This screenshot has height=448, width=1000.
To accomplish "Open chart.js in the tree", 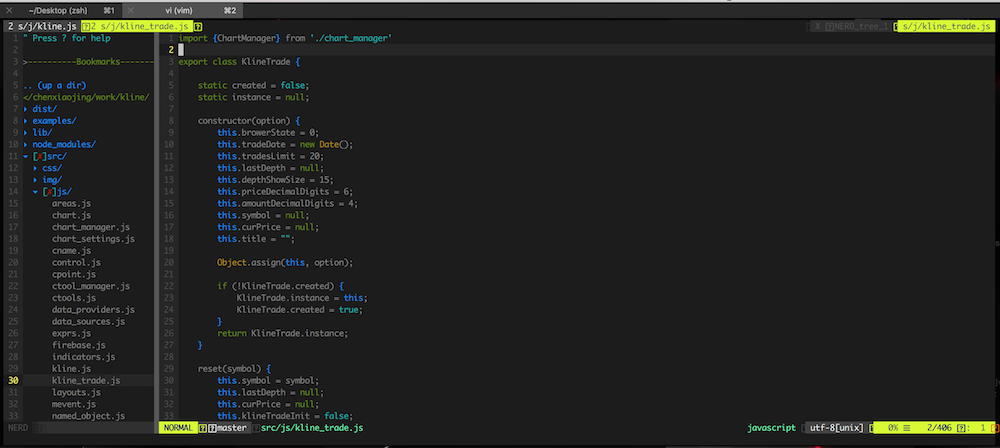I will [x=71, y=215].
